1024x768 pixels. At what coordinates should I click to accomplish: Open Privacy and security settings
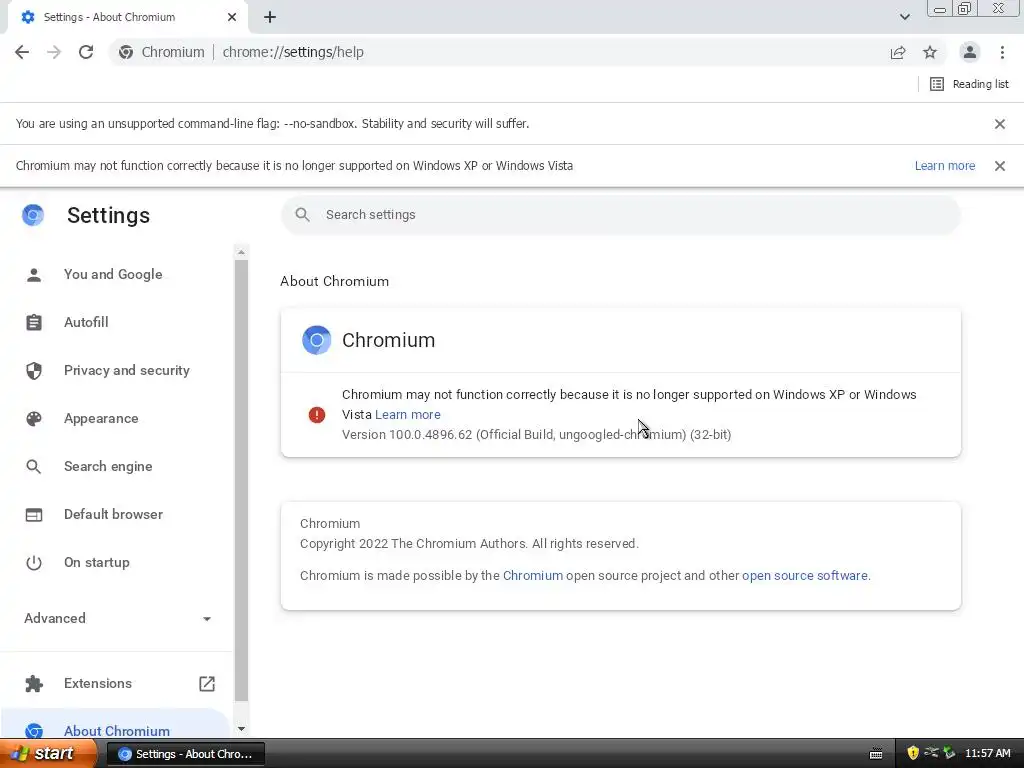[x=127, y=370]
